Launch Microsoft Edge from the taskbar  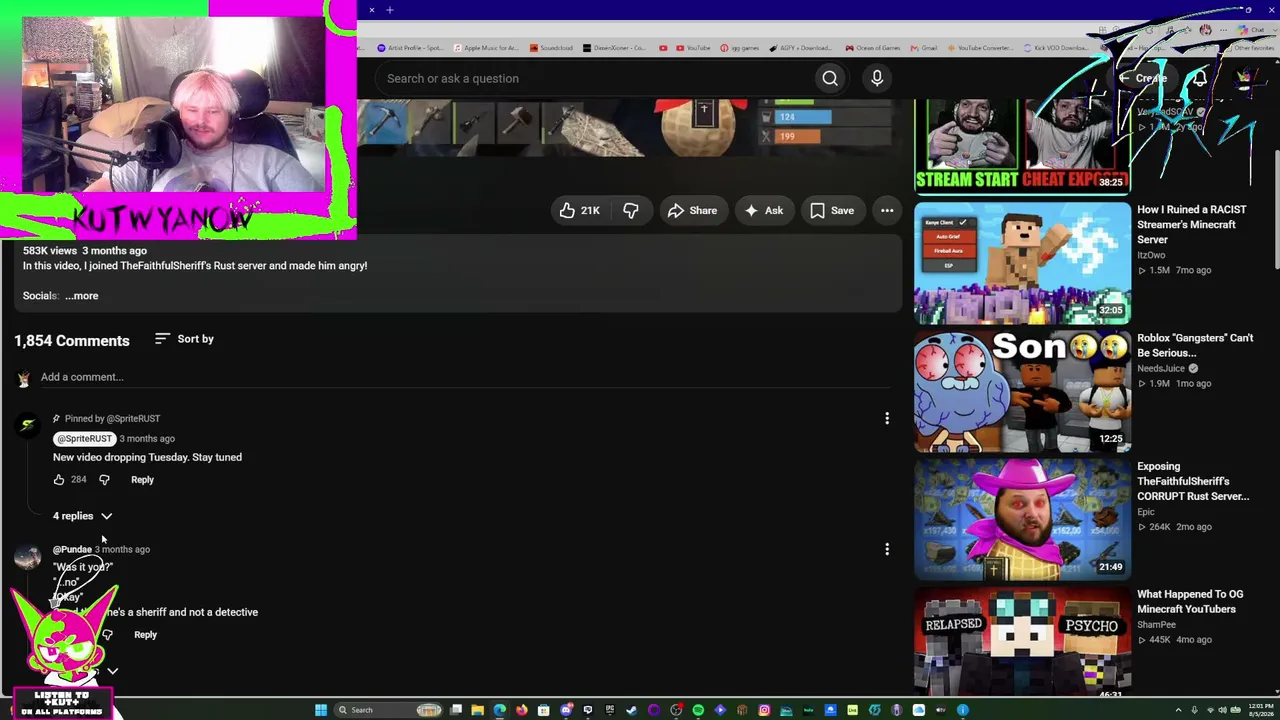tap(500, 710)
